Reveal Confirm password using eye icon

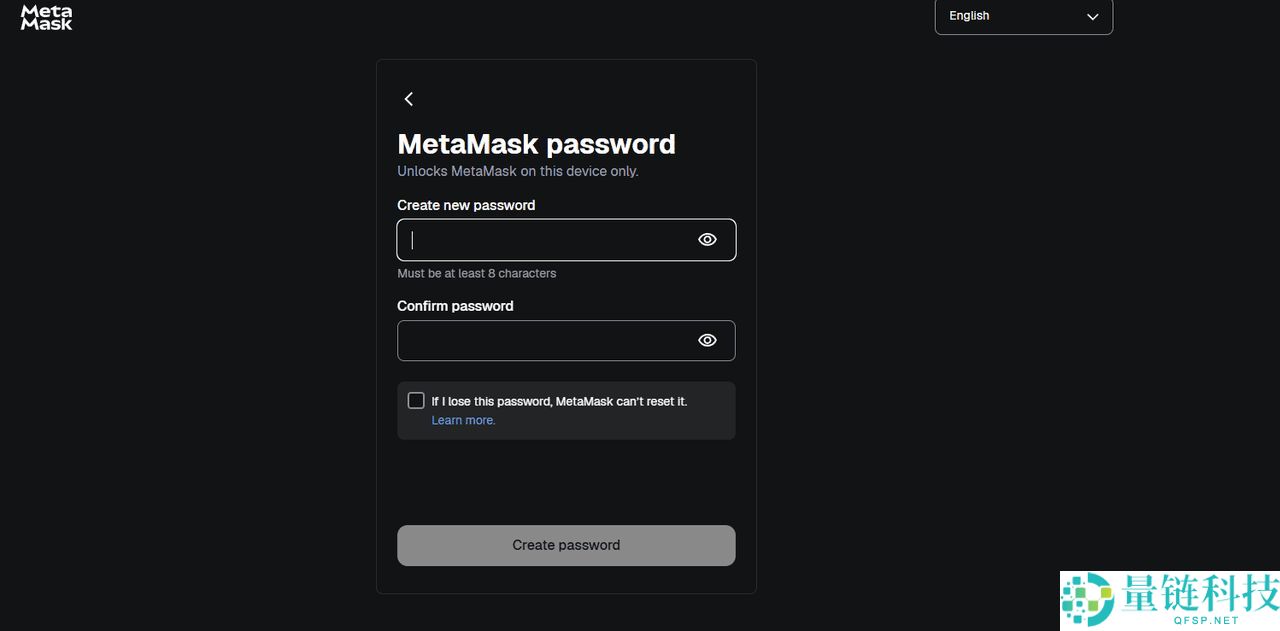(x=707, y=340)
